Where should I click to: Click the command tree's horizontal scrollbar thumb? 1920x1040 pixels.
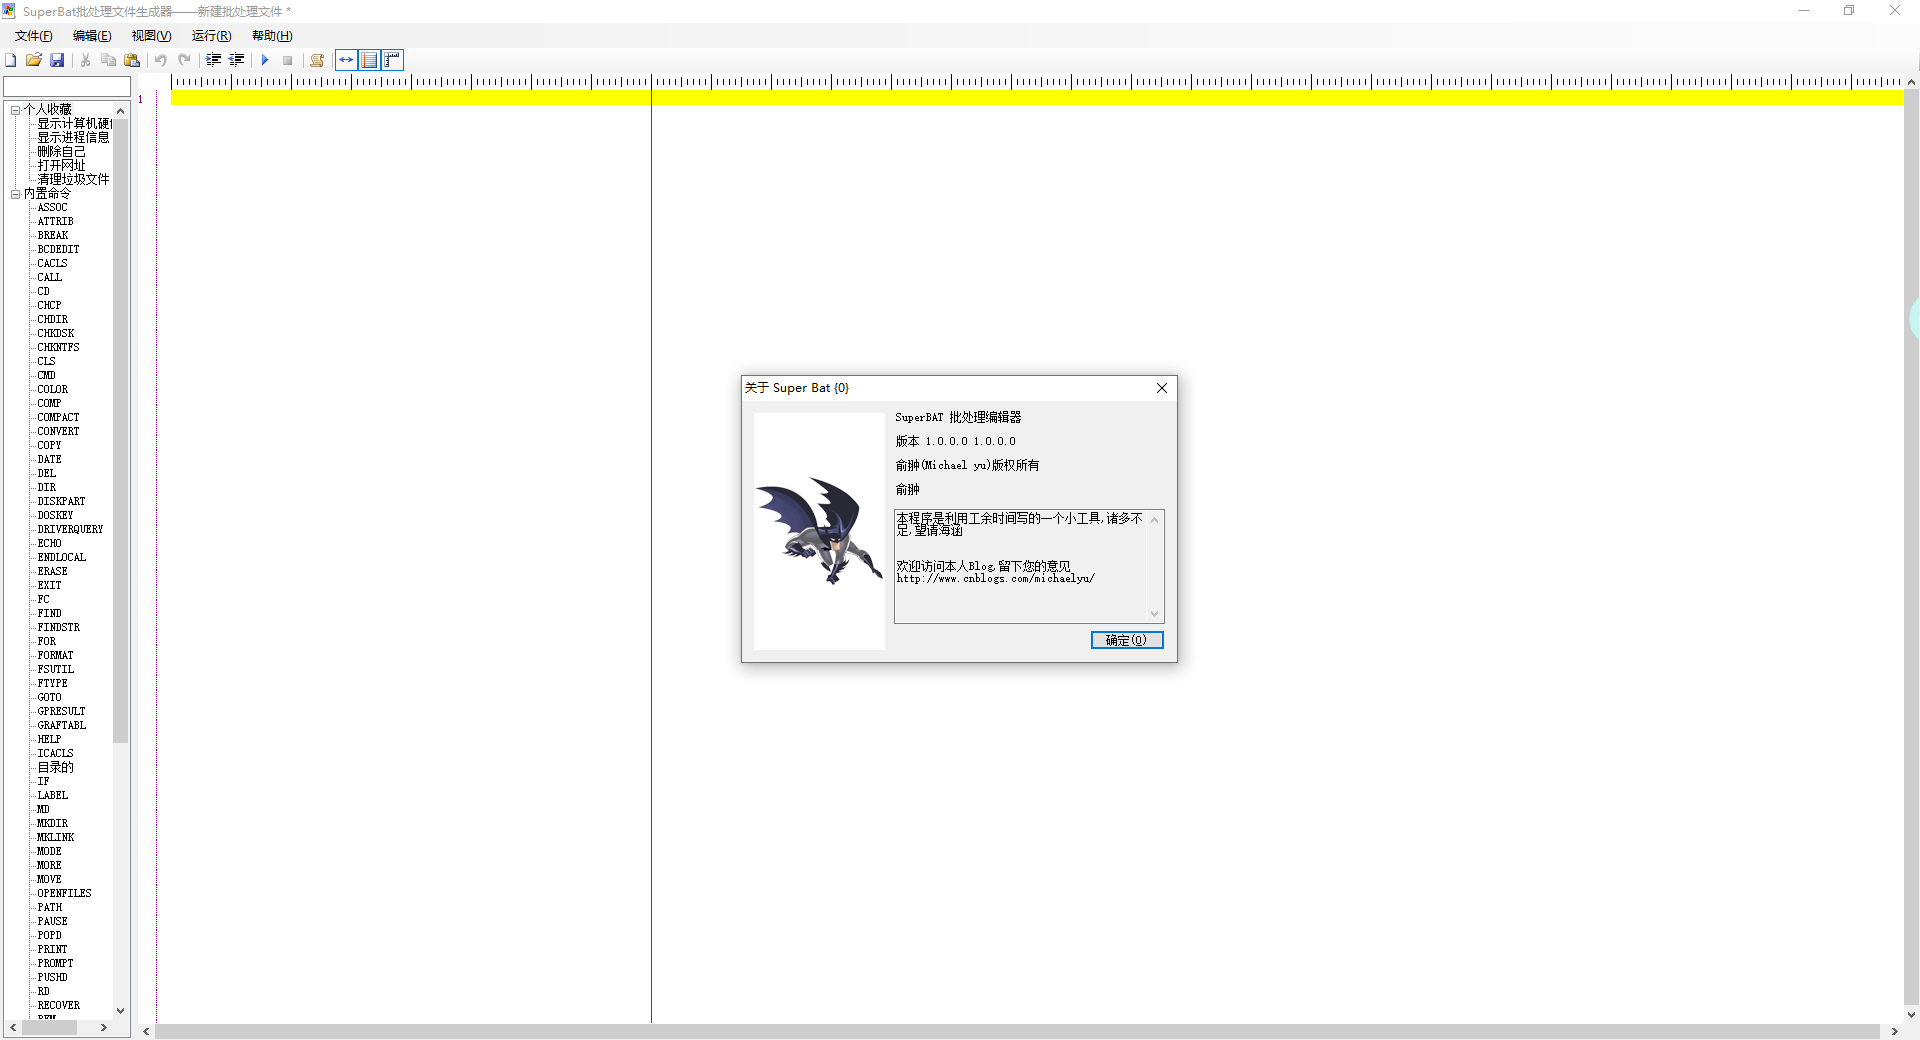[50, 1028]
